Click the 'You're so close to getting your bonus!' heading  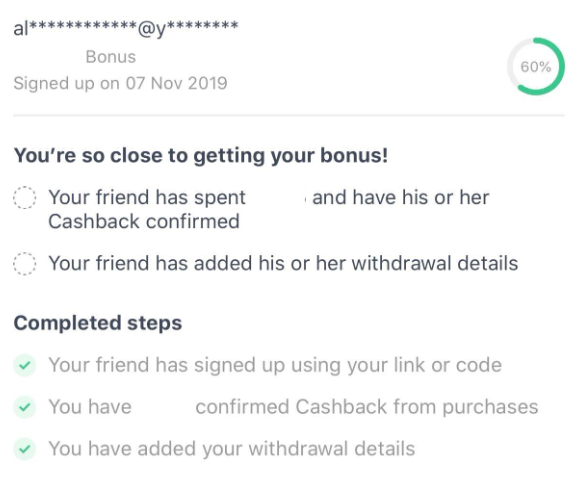[201, 155]
